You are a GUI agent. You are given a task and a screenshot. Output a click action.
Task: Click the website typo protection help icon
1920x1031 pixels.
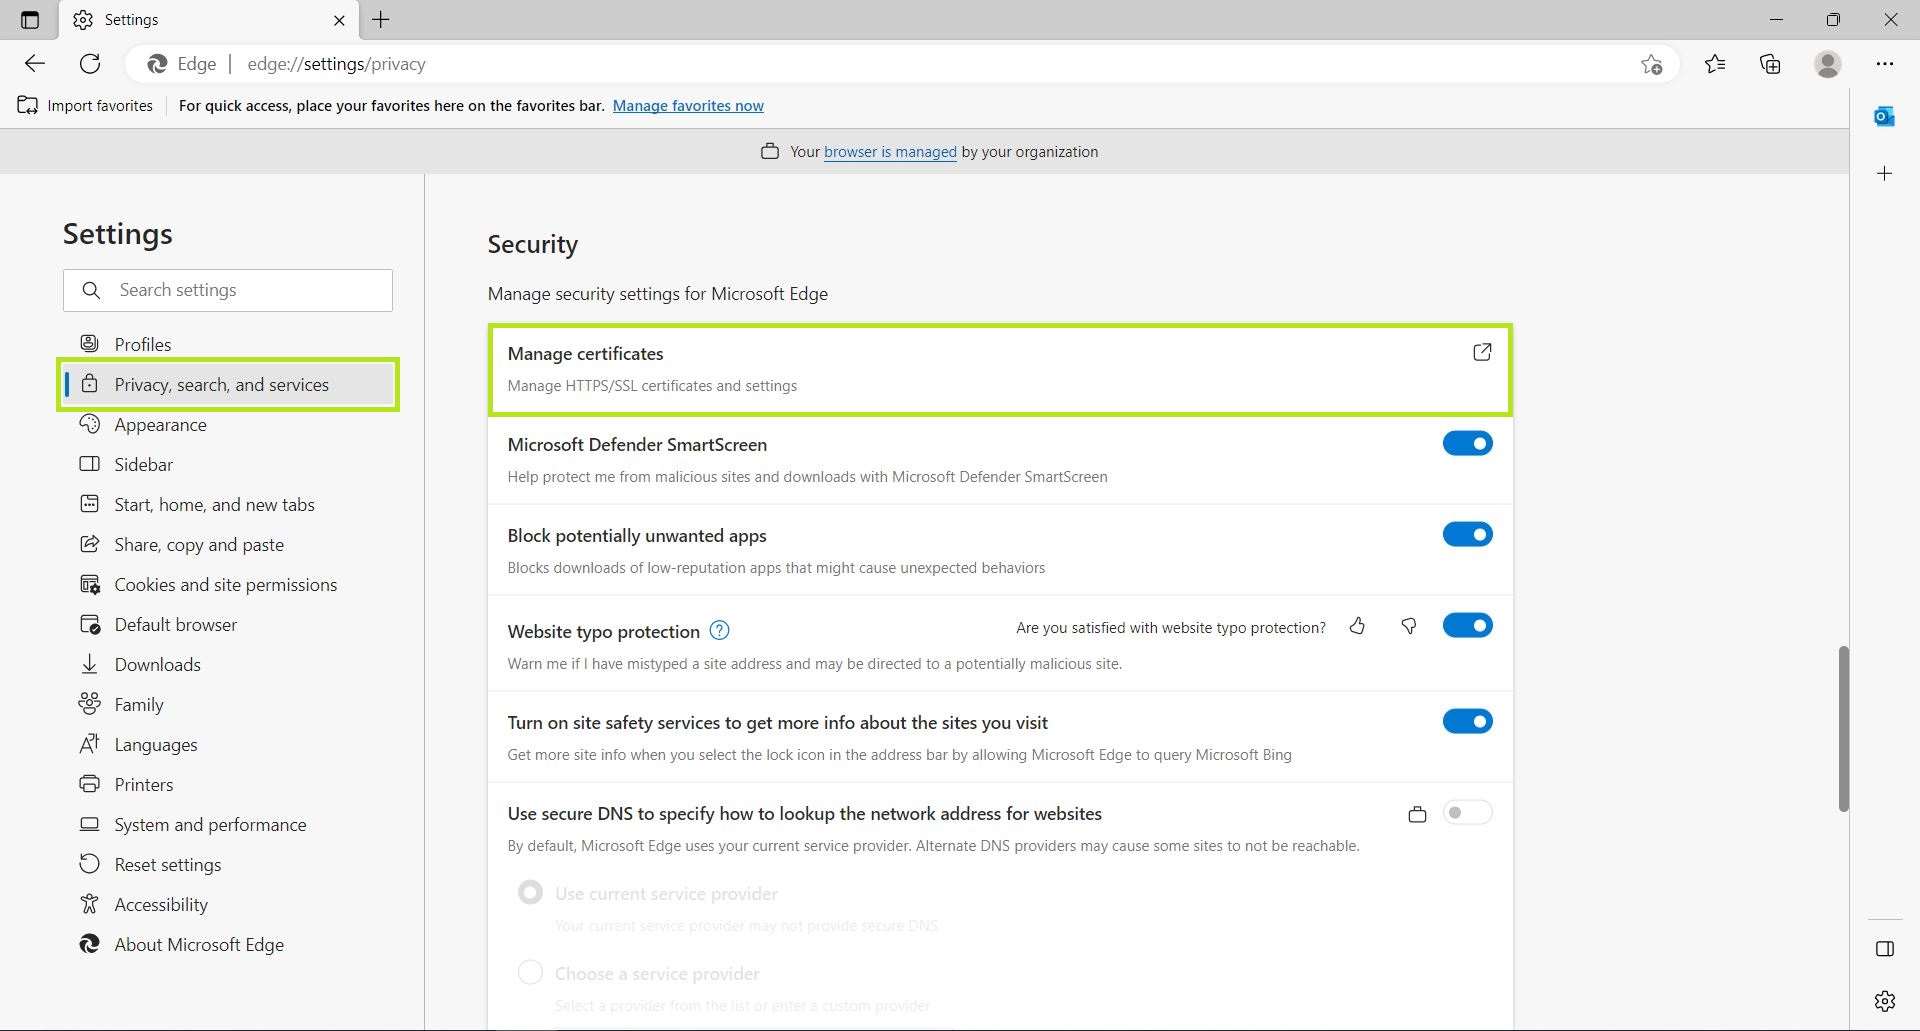(719, 630)
